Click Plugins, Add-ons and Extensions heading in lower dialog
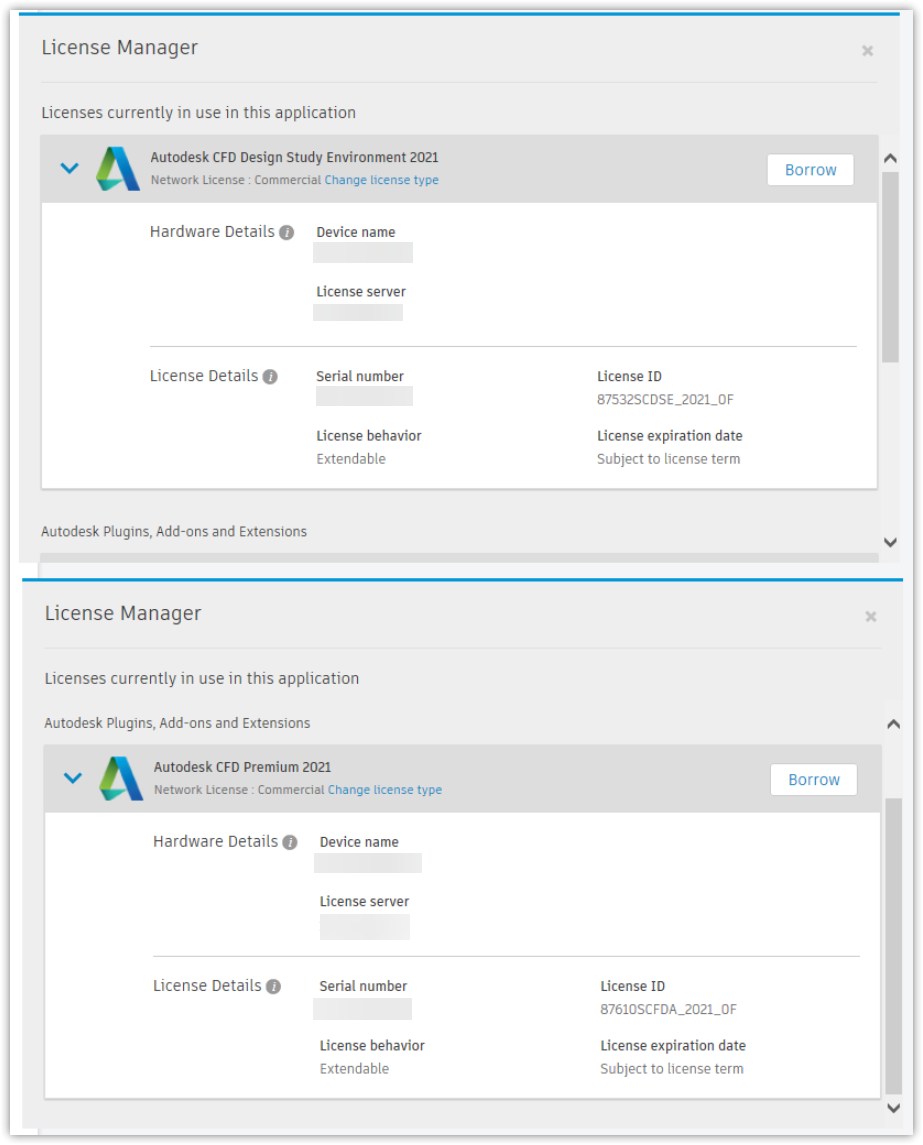The image size is (923, 1145). (177, 723)
